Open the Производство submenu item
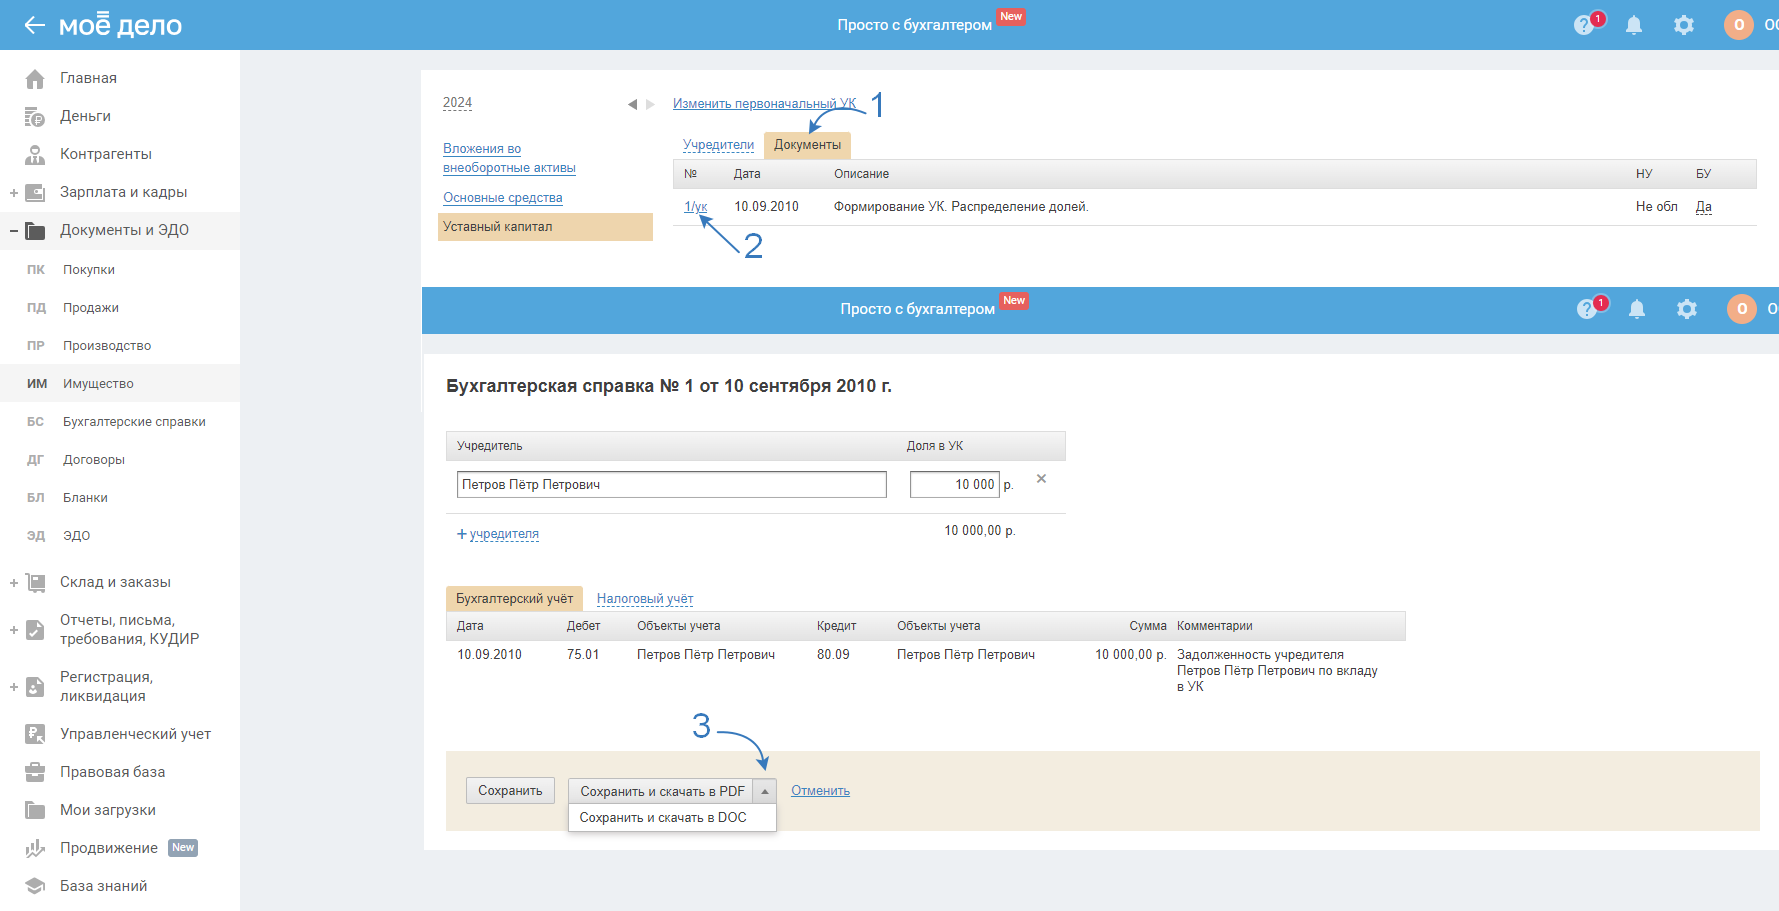 [x=107, y=346]
